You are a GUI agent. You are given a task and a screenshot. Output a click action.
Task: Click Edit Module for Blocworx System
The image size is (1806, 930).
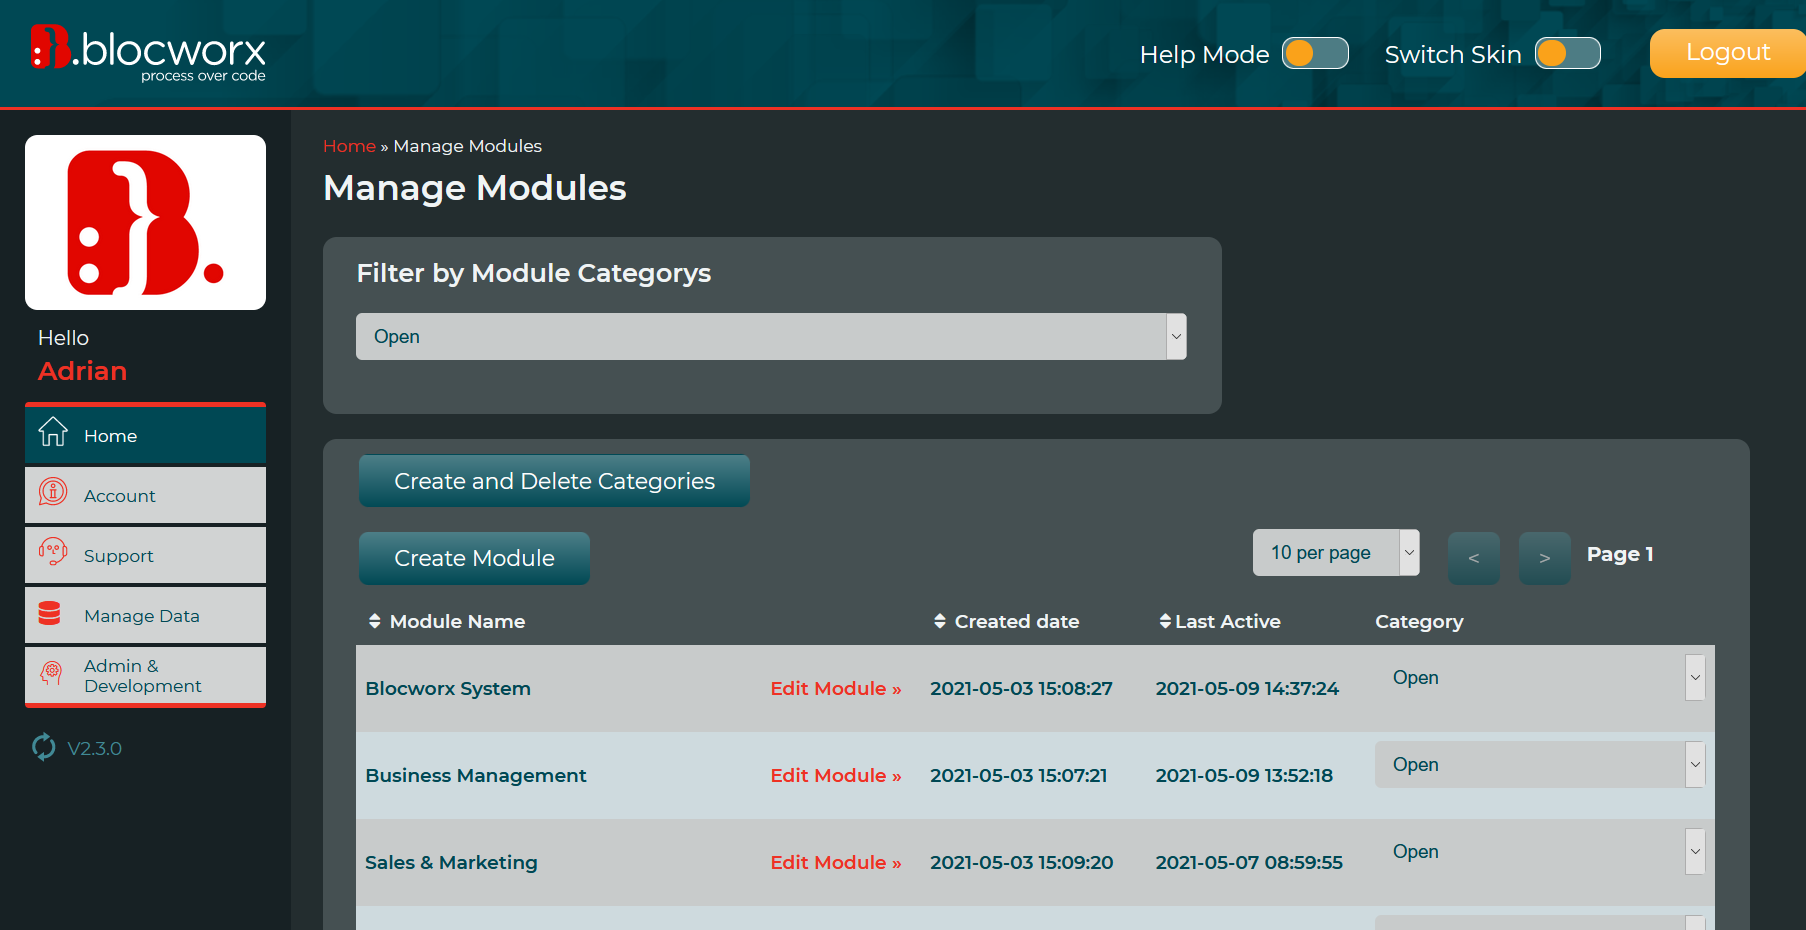(x=836, y=688)
